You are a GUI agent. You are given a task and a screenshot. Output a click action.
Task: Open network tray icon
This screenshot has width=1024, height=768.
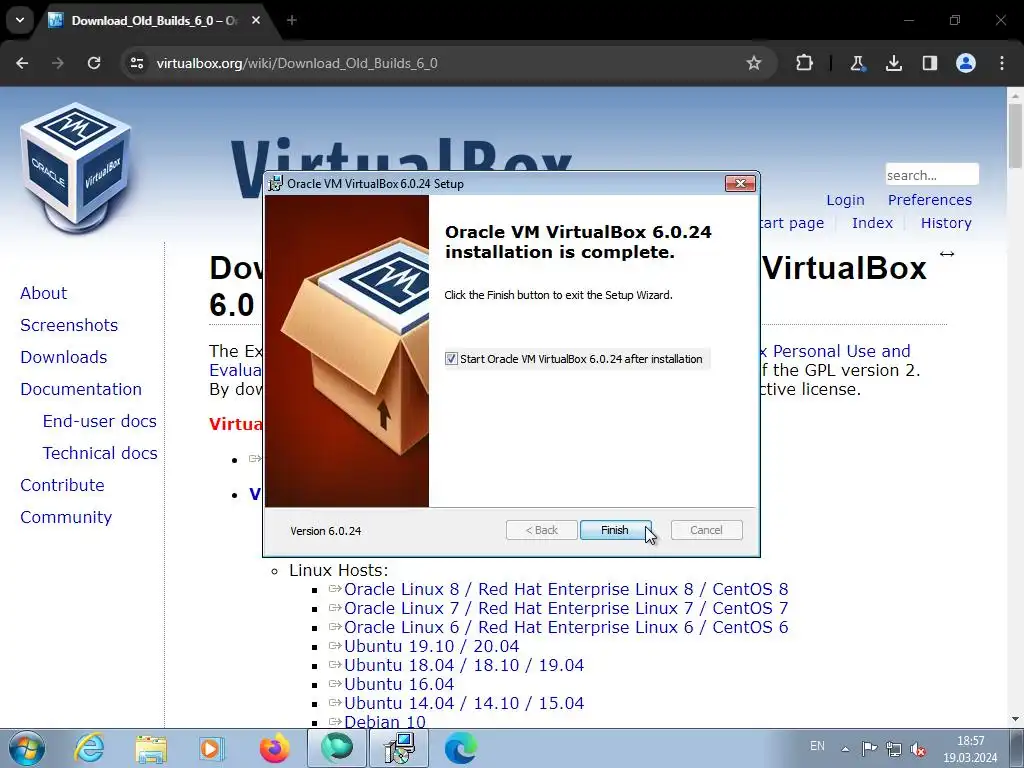[x=893, y=749]
